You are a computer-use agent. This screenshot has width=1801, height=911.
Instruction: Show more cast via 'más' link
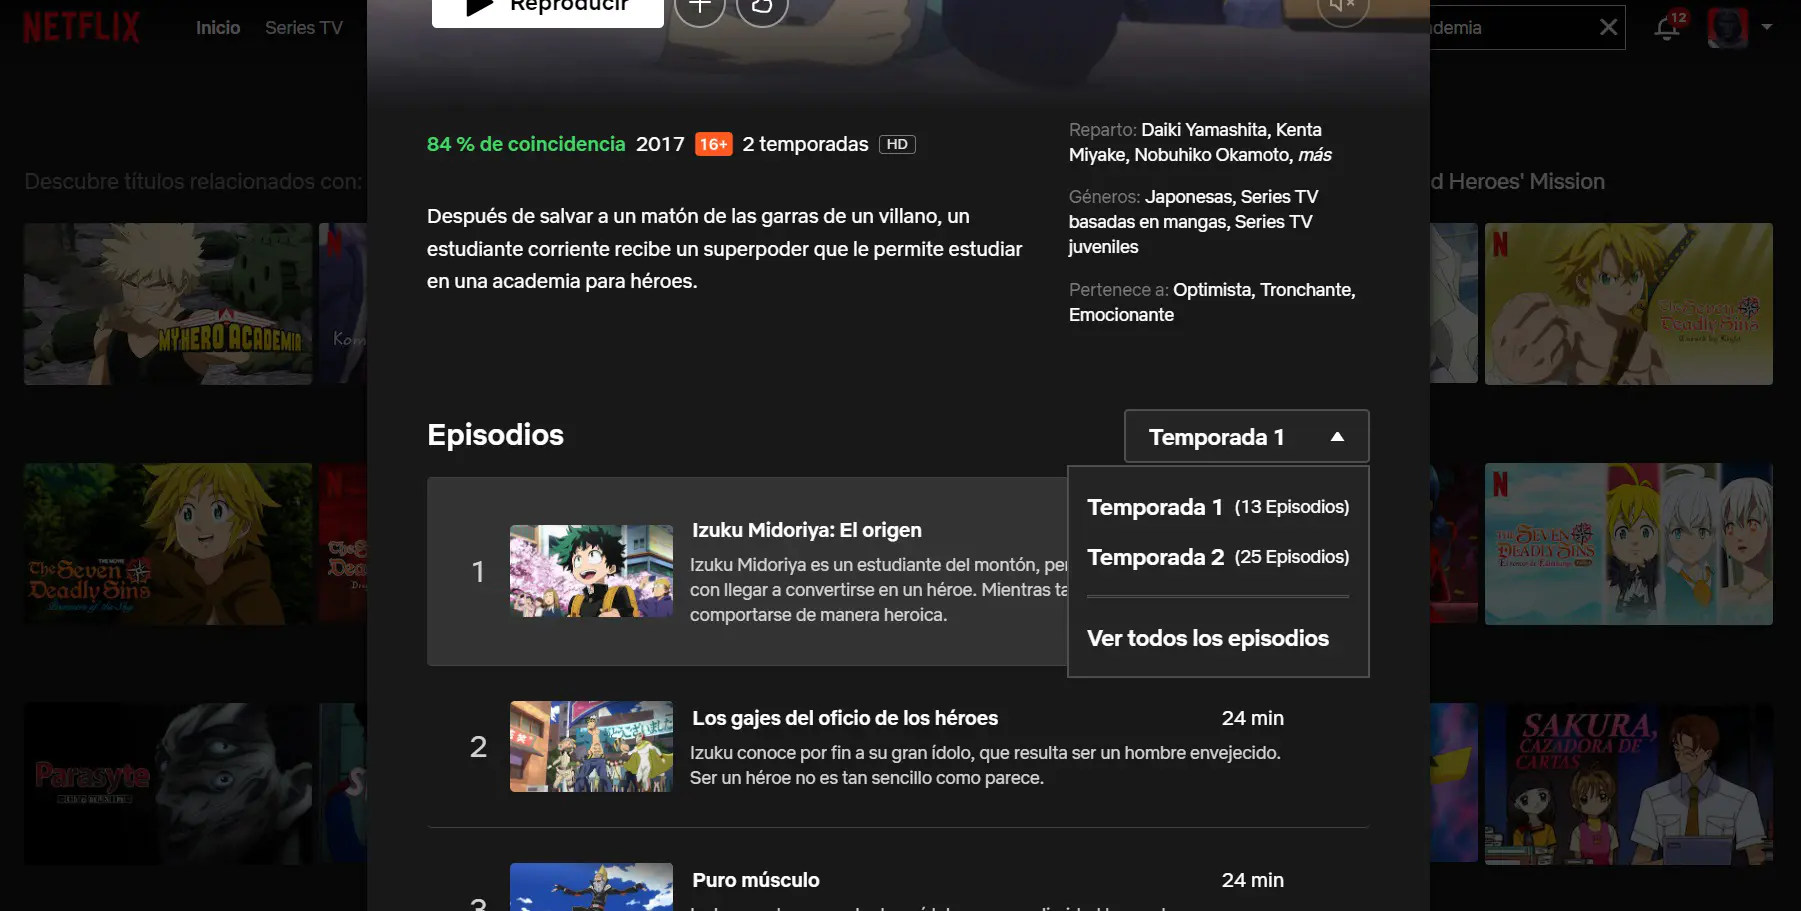coord(1315,155)
